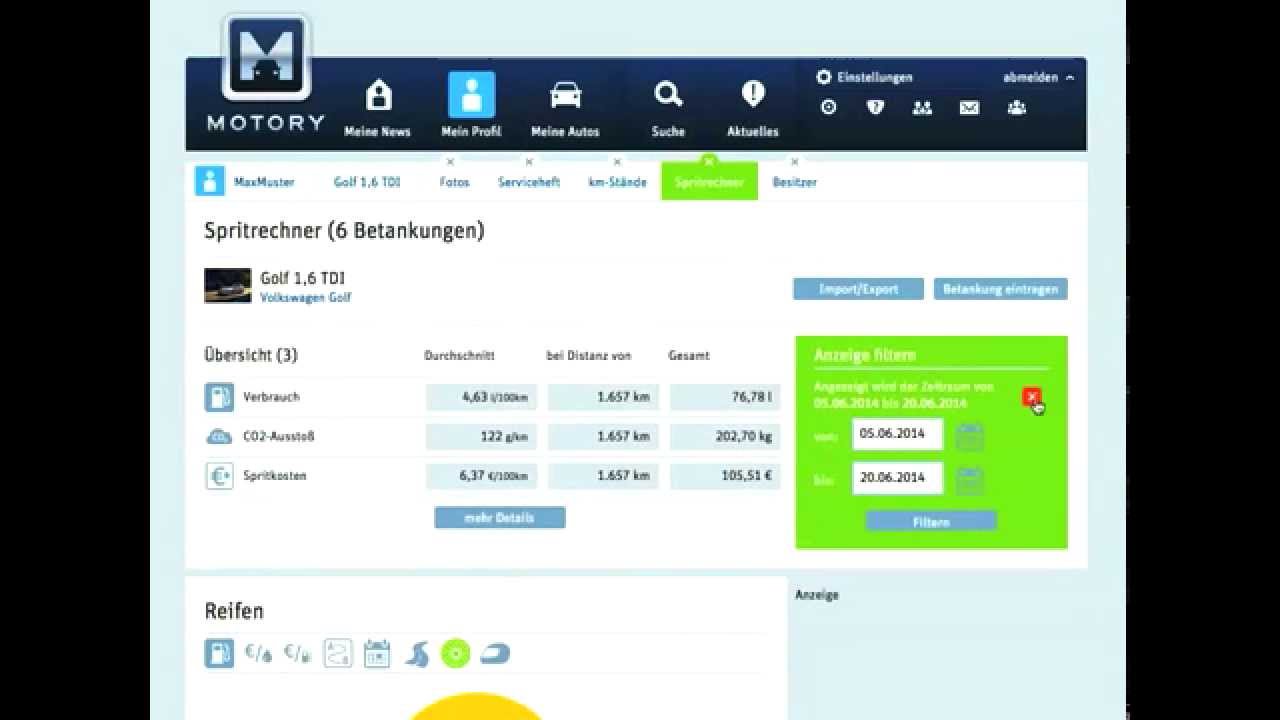
Task: Click the Filtern button
Action: [x=931, y=522]
